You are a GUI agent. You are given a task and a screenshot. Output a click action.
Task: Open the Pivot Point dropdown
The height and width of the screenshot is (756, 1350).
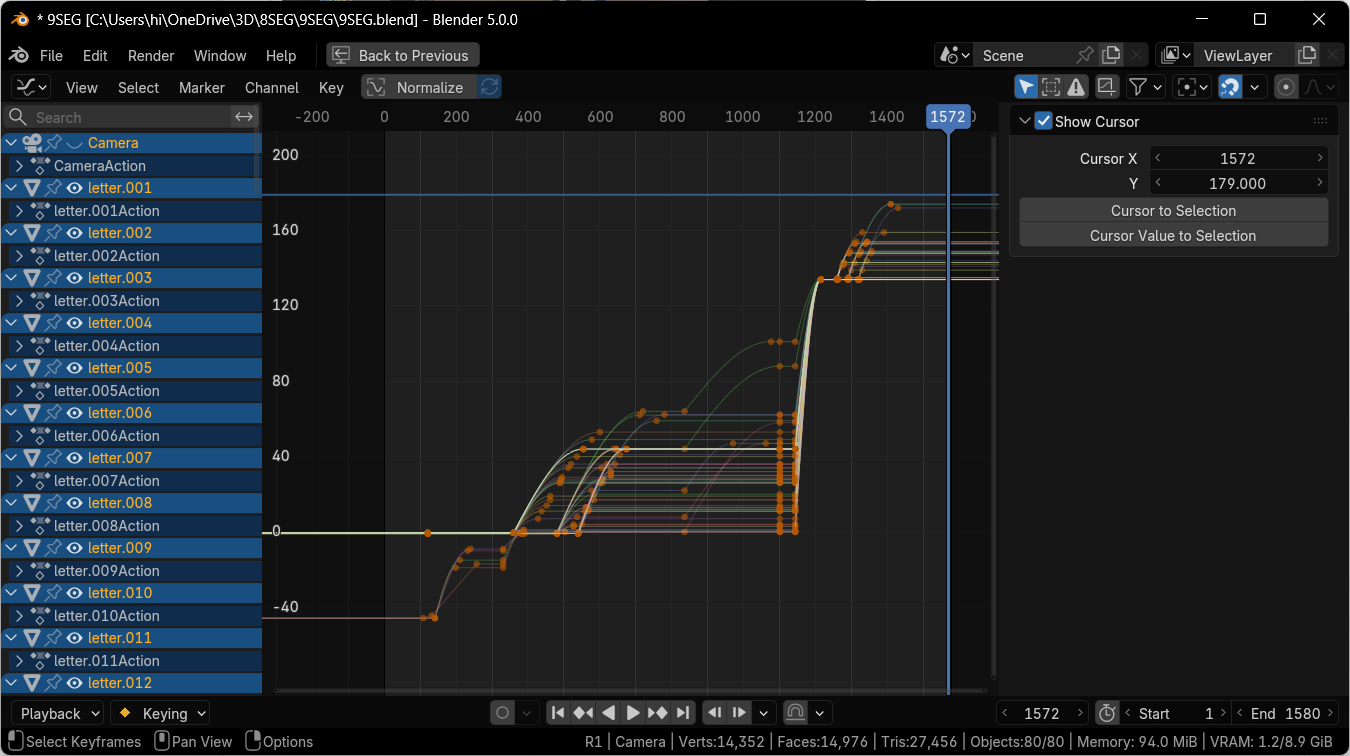click(1190, 87)
